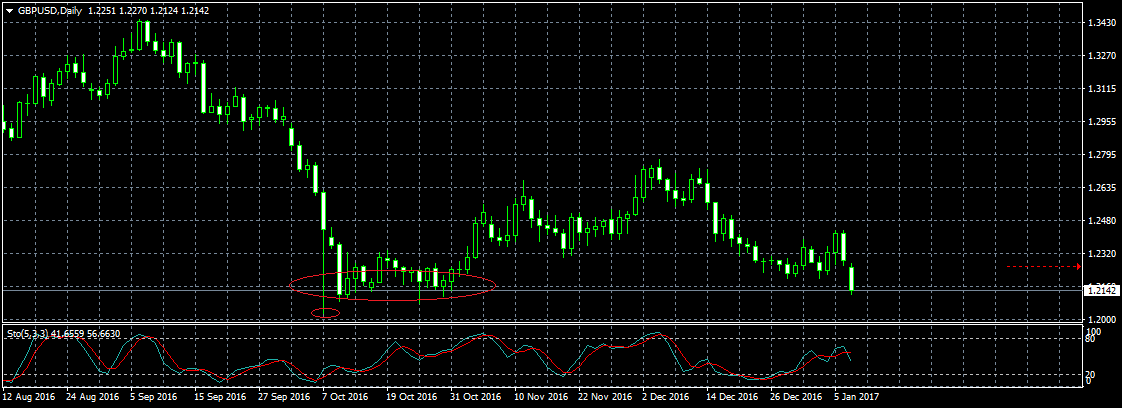
Task: Click the last candle on 5 Jan 2017
Action: click(852, 279)
